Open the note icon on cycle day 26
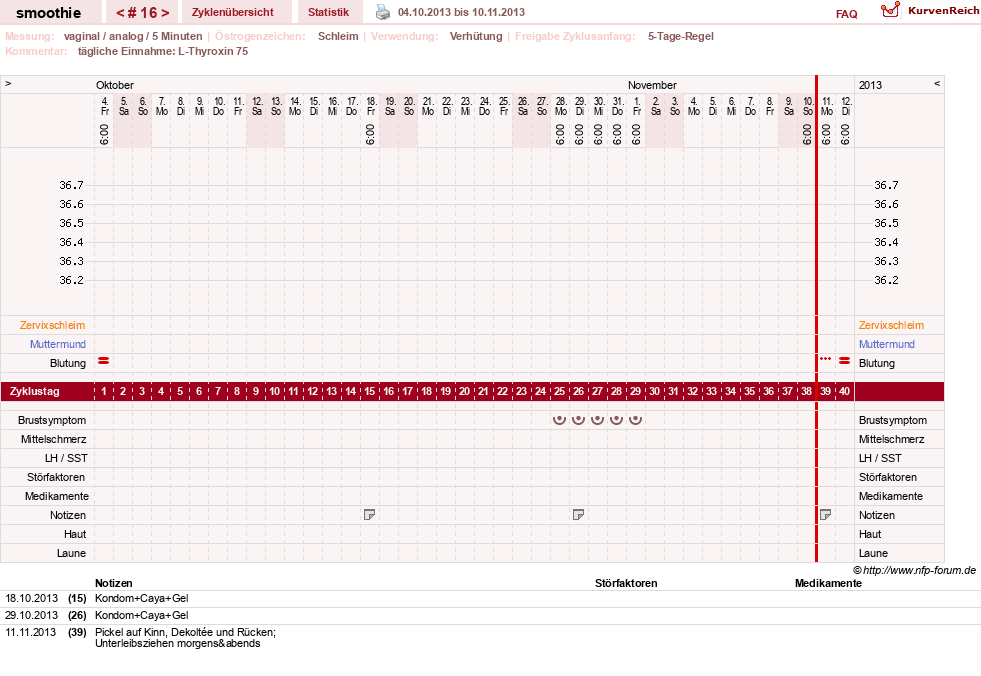This screenshot has width=981, height=676. 578,515
